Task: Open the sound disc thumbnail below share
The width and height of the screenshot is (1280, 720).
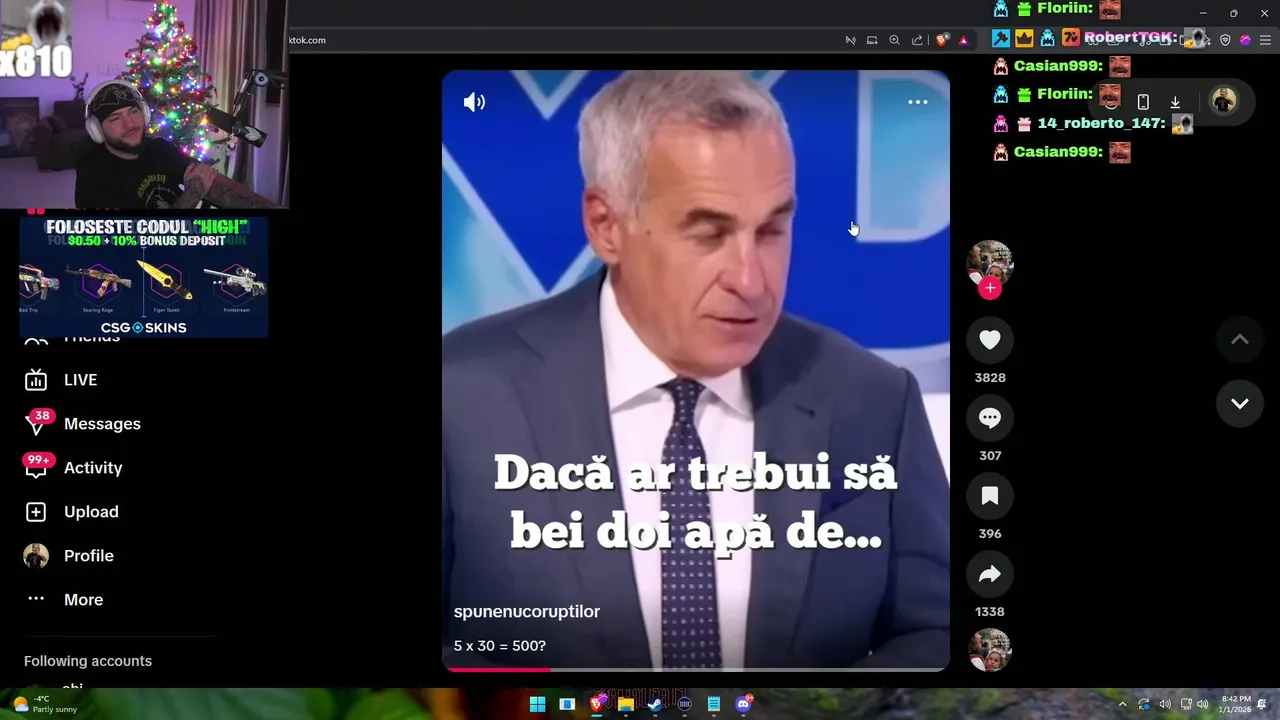Action: [x=990, y=650]
